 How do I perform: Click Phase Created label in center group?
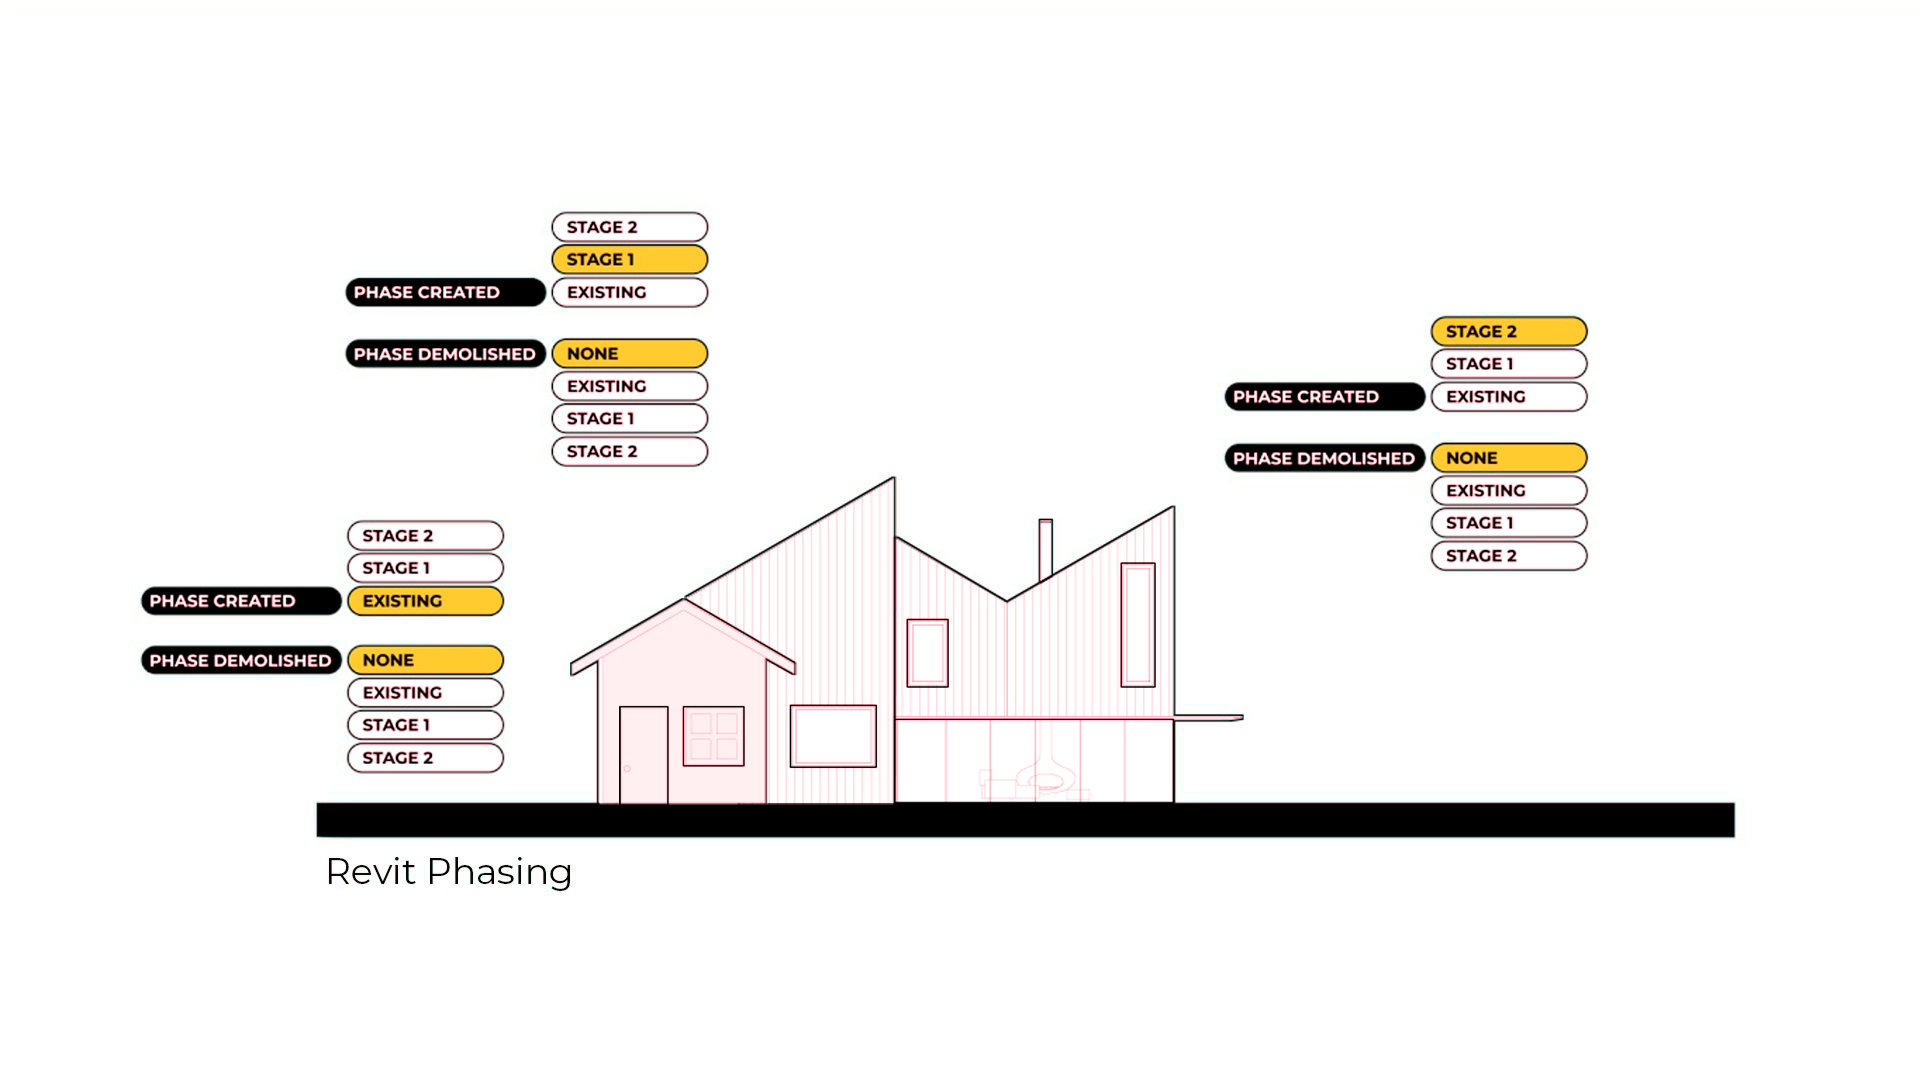(x=446, y=292)
